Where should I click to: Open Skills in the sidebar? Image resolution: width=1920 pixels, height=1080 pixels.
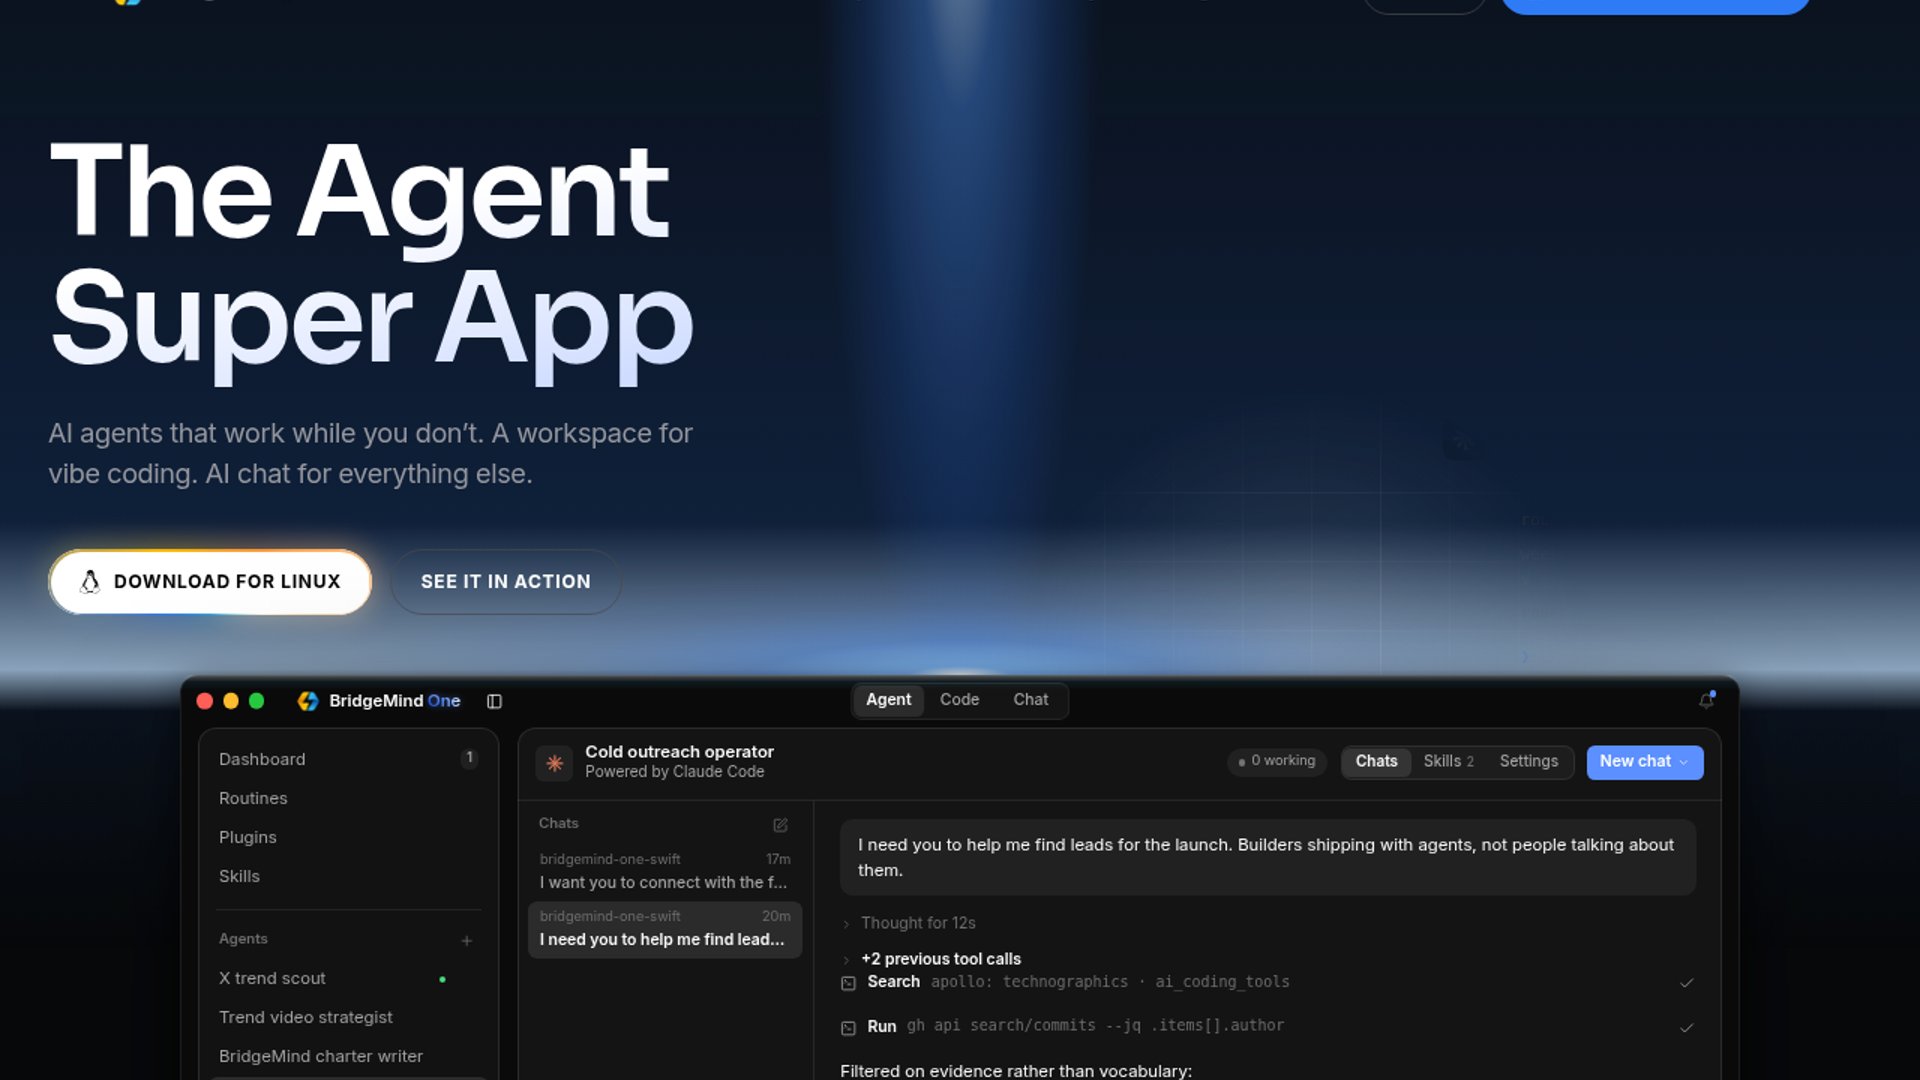[348, 876]
